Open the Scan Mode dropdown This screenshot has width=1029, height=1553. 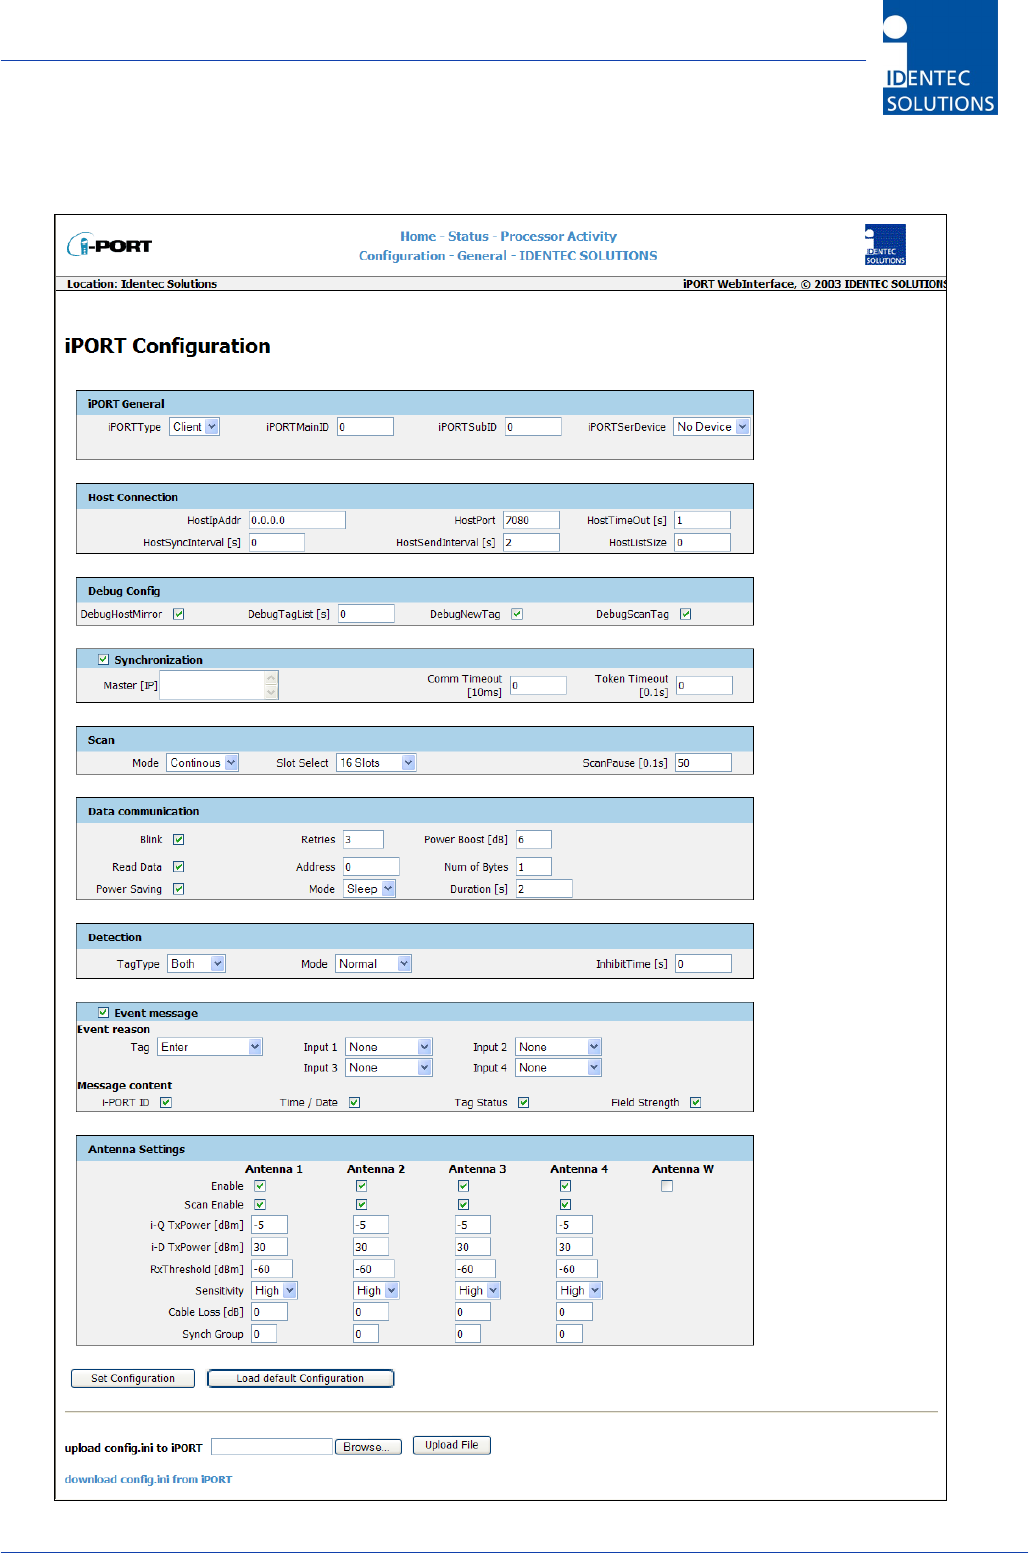pyautogui.click(x=202, y=763)
